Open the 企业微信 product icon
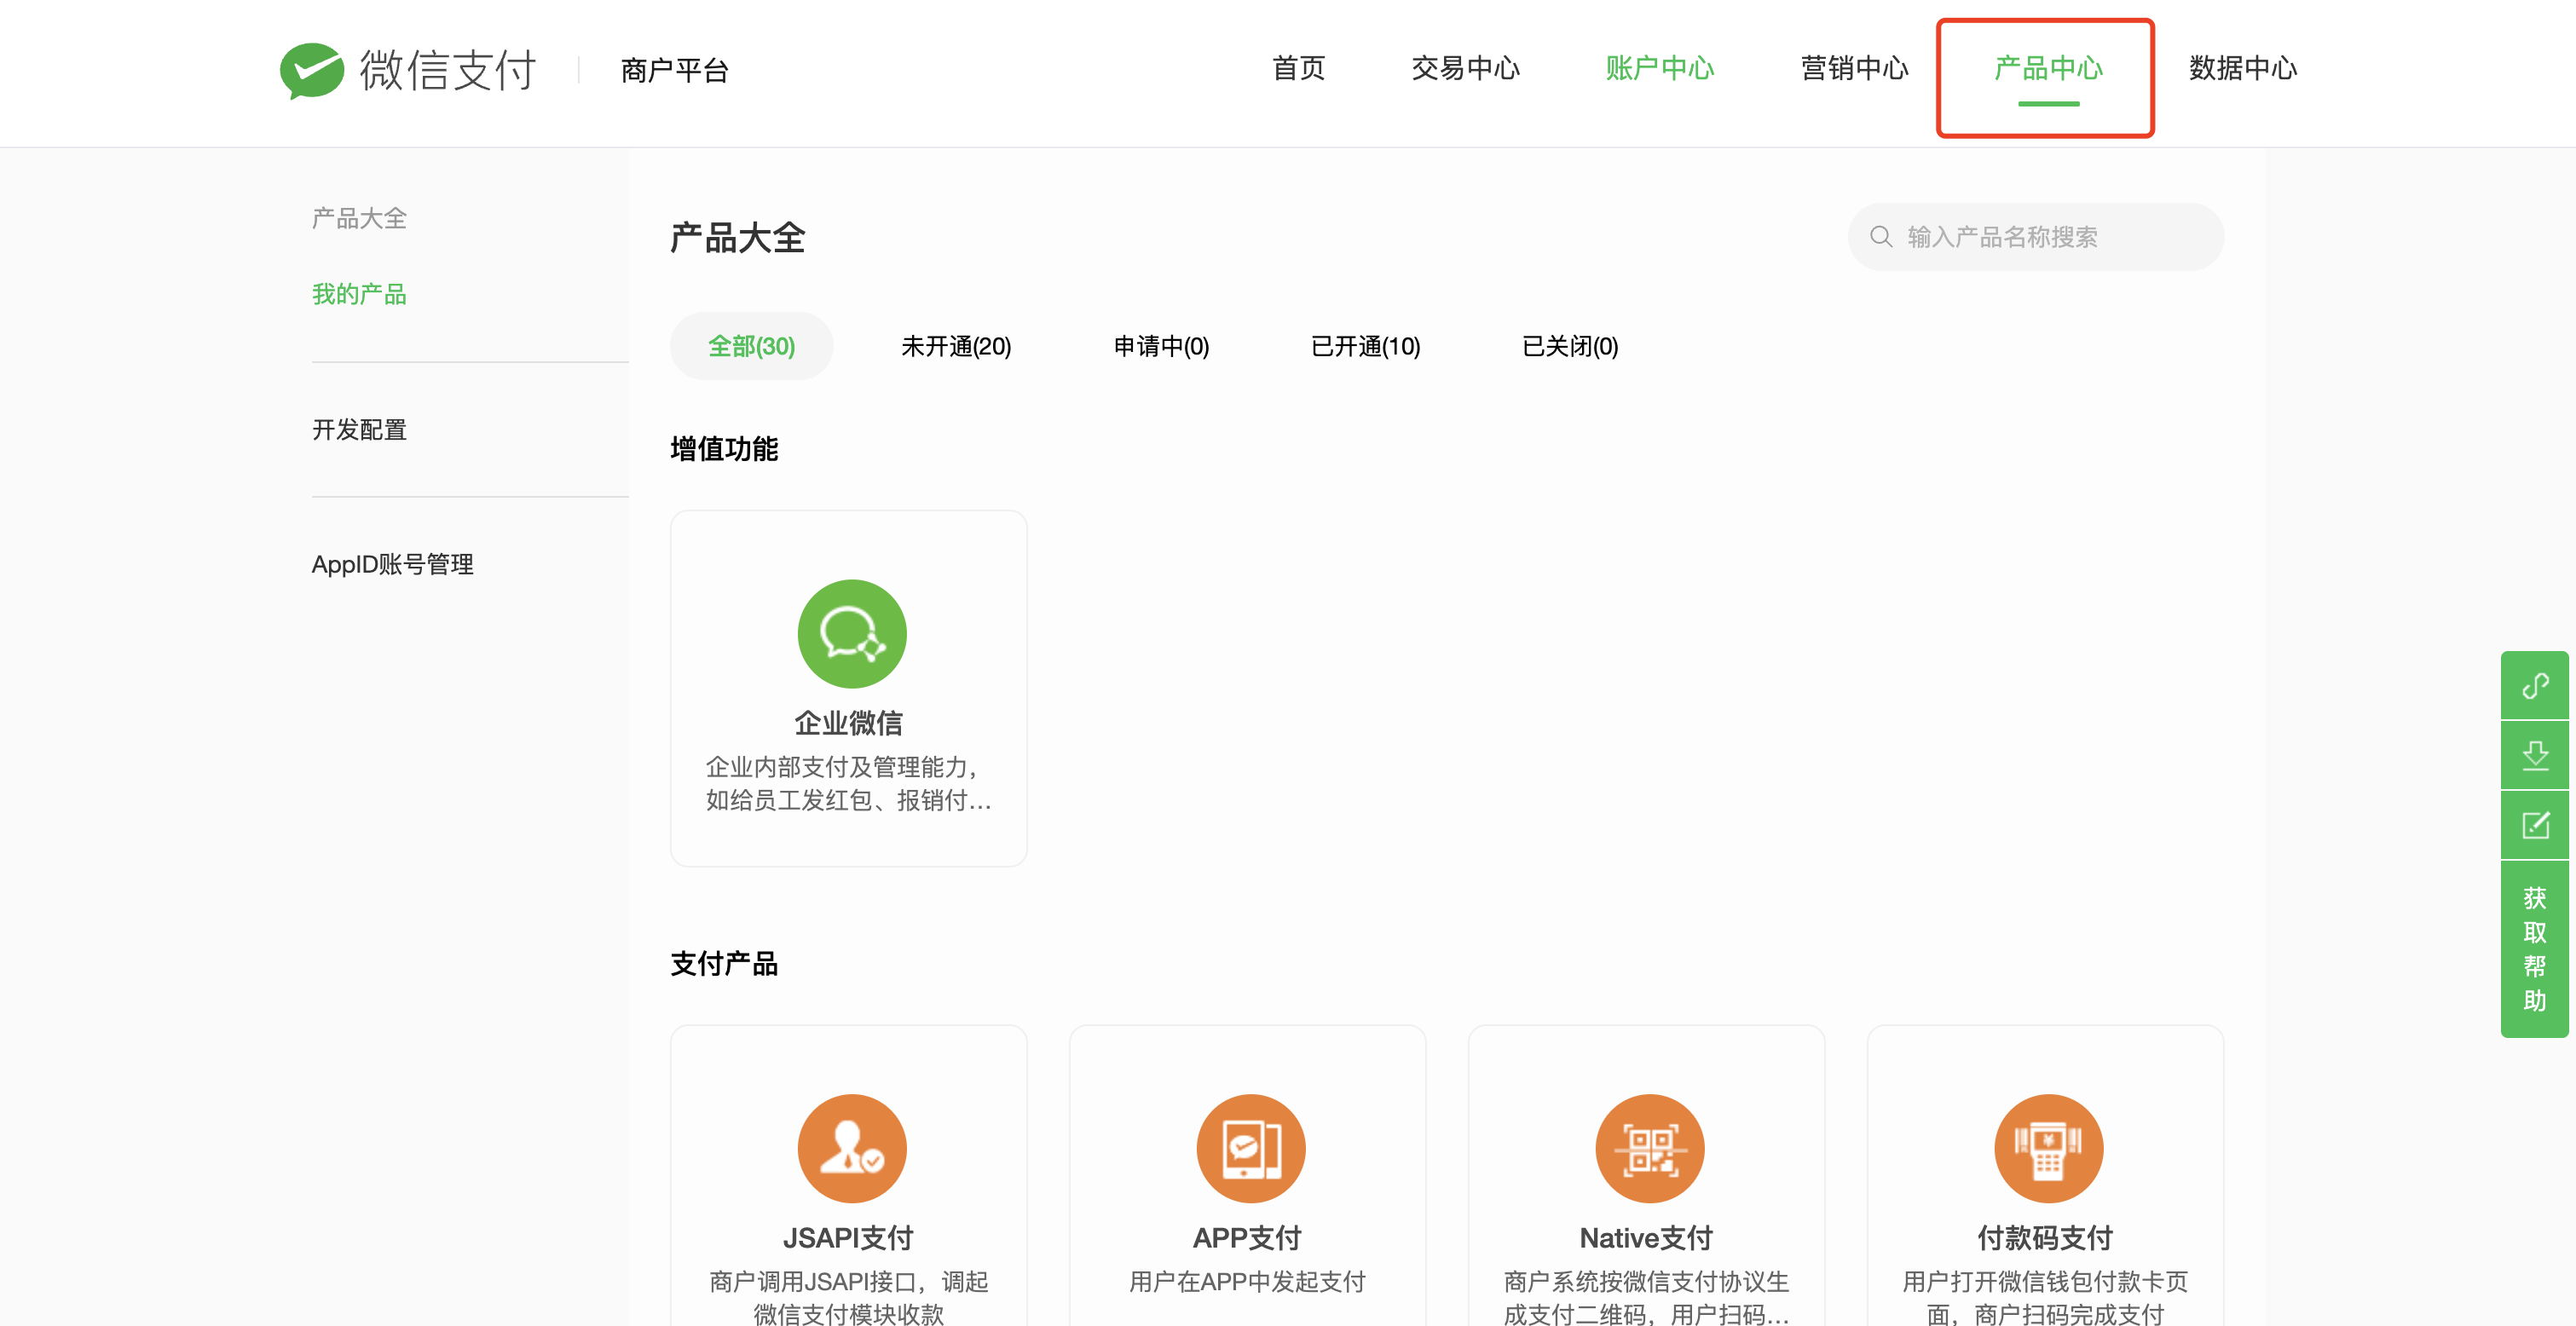This screenshot has width=2576, height=1326. point(852,633)
